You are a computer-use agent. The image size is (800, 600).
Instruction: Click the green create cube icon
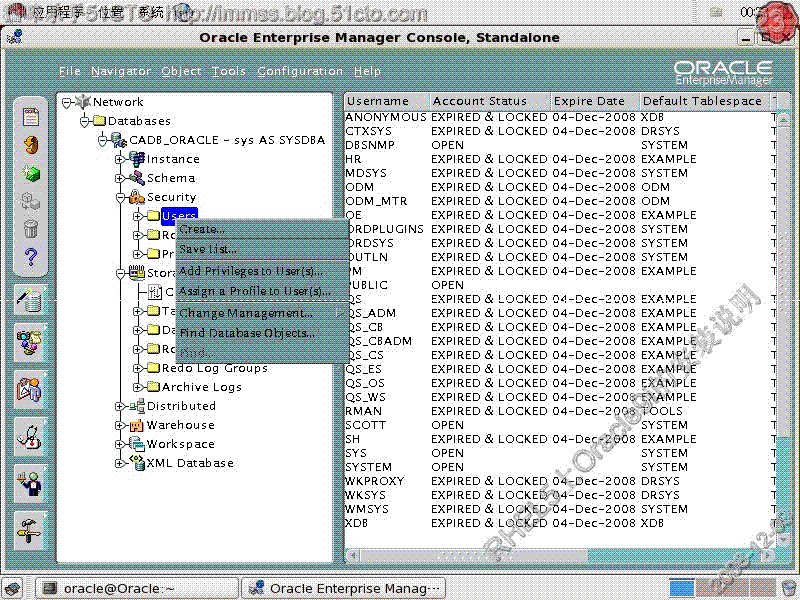pyautogui.click(x=31, y=173)
